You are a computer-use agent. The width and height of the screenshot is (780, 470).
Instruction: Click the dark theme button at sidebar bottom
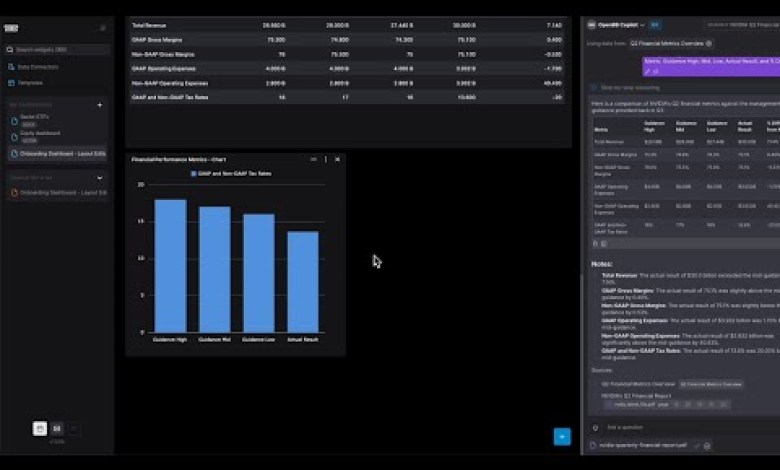73,428
